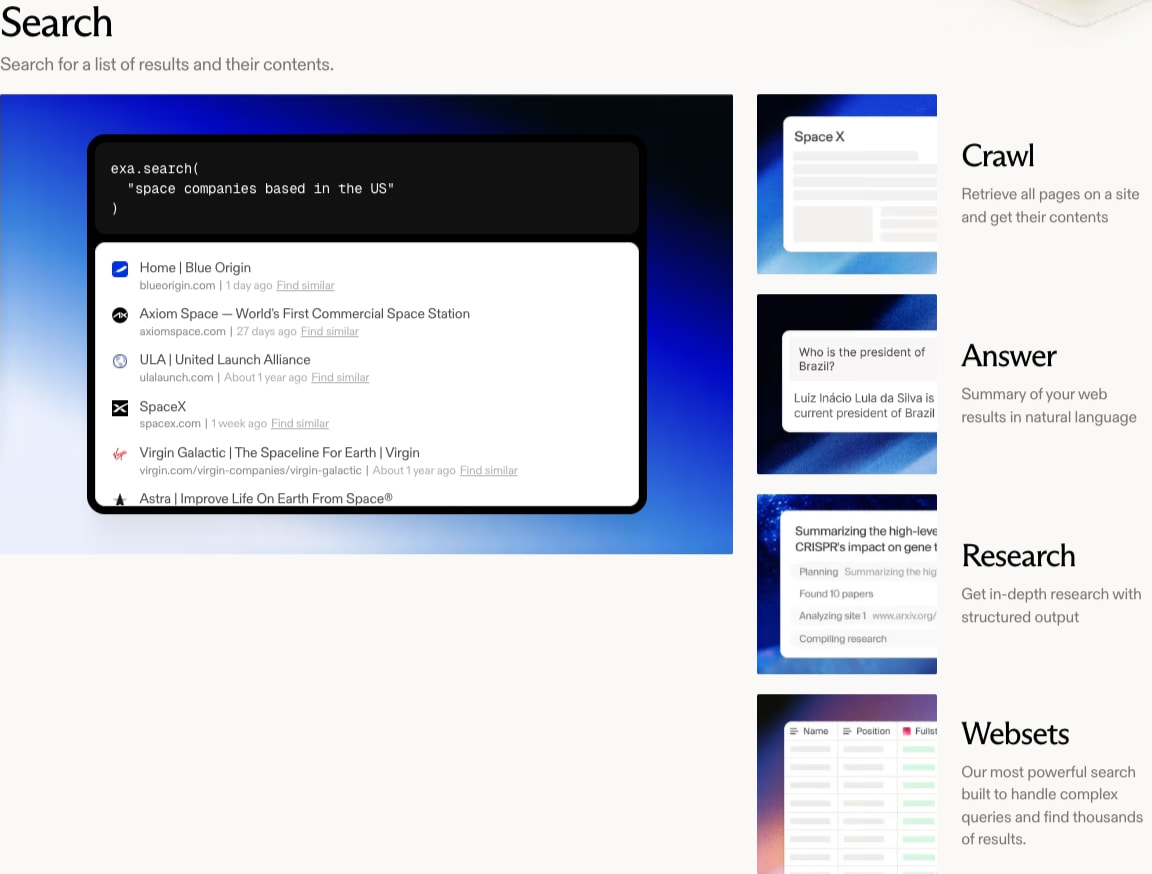This screenshot has height=874, width=1152.
Task: Click the SpaceX X favicon icon
Action: coord(120,408)
